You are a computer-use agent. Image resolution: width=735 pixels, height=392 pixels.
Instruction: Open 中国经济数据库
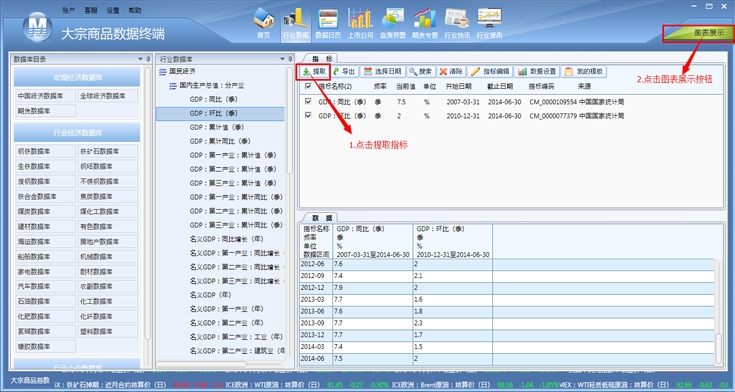45,96
